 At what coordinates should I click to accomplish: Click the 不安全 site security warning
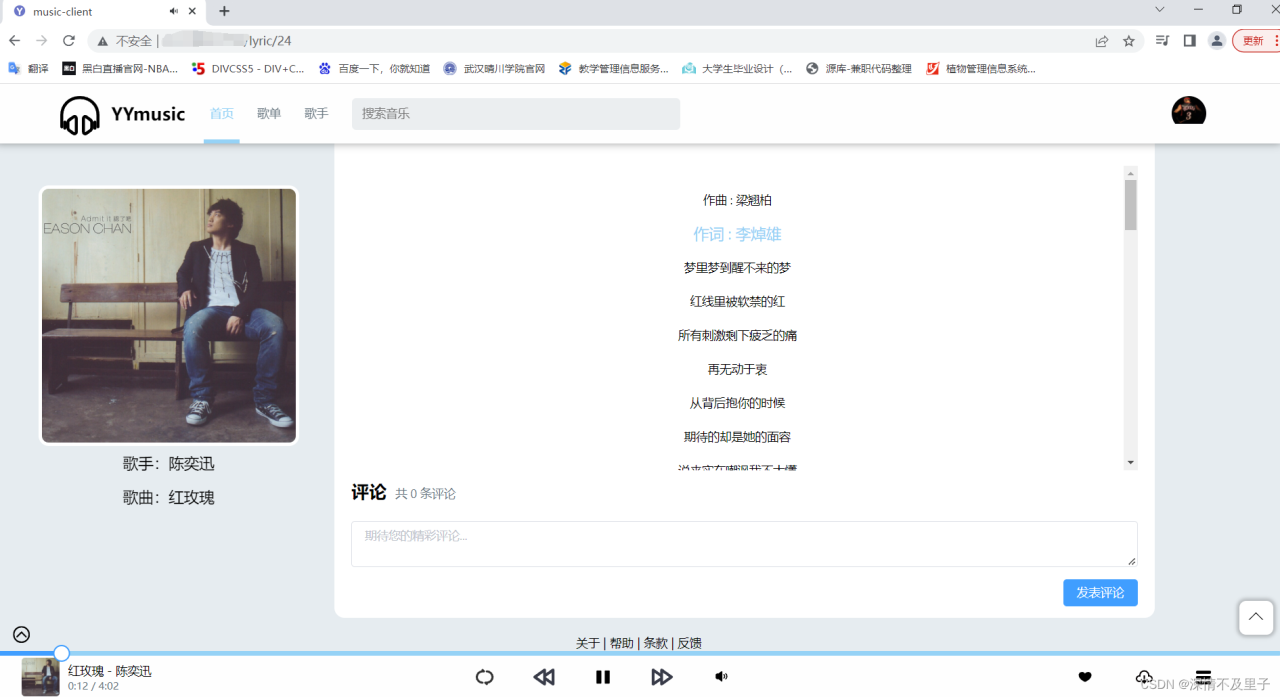[x=125, y=41]
